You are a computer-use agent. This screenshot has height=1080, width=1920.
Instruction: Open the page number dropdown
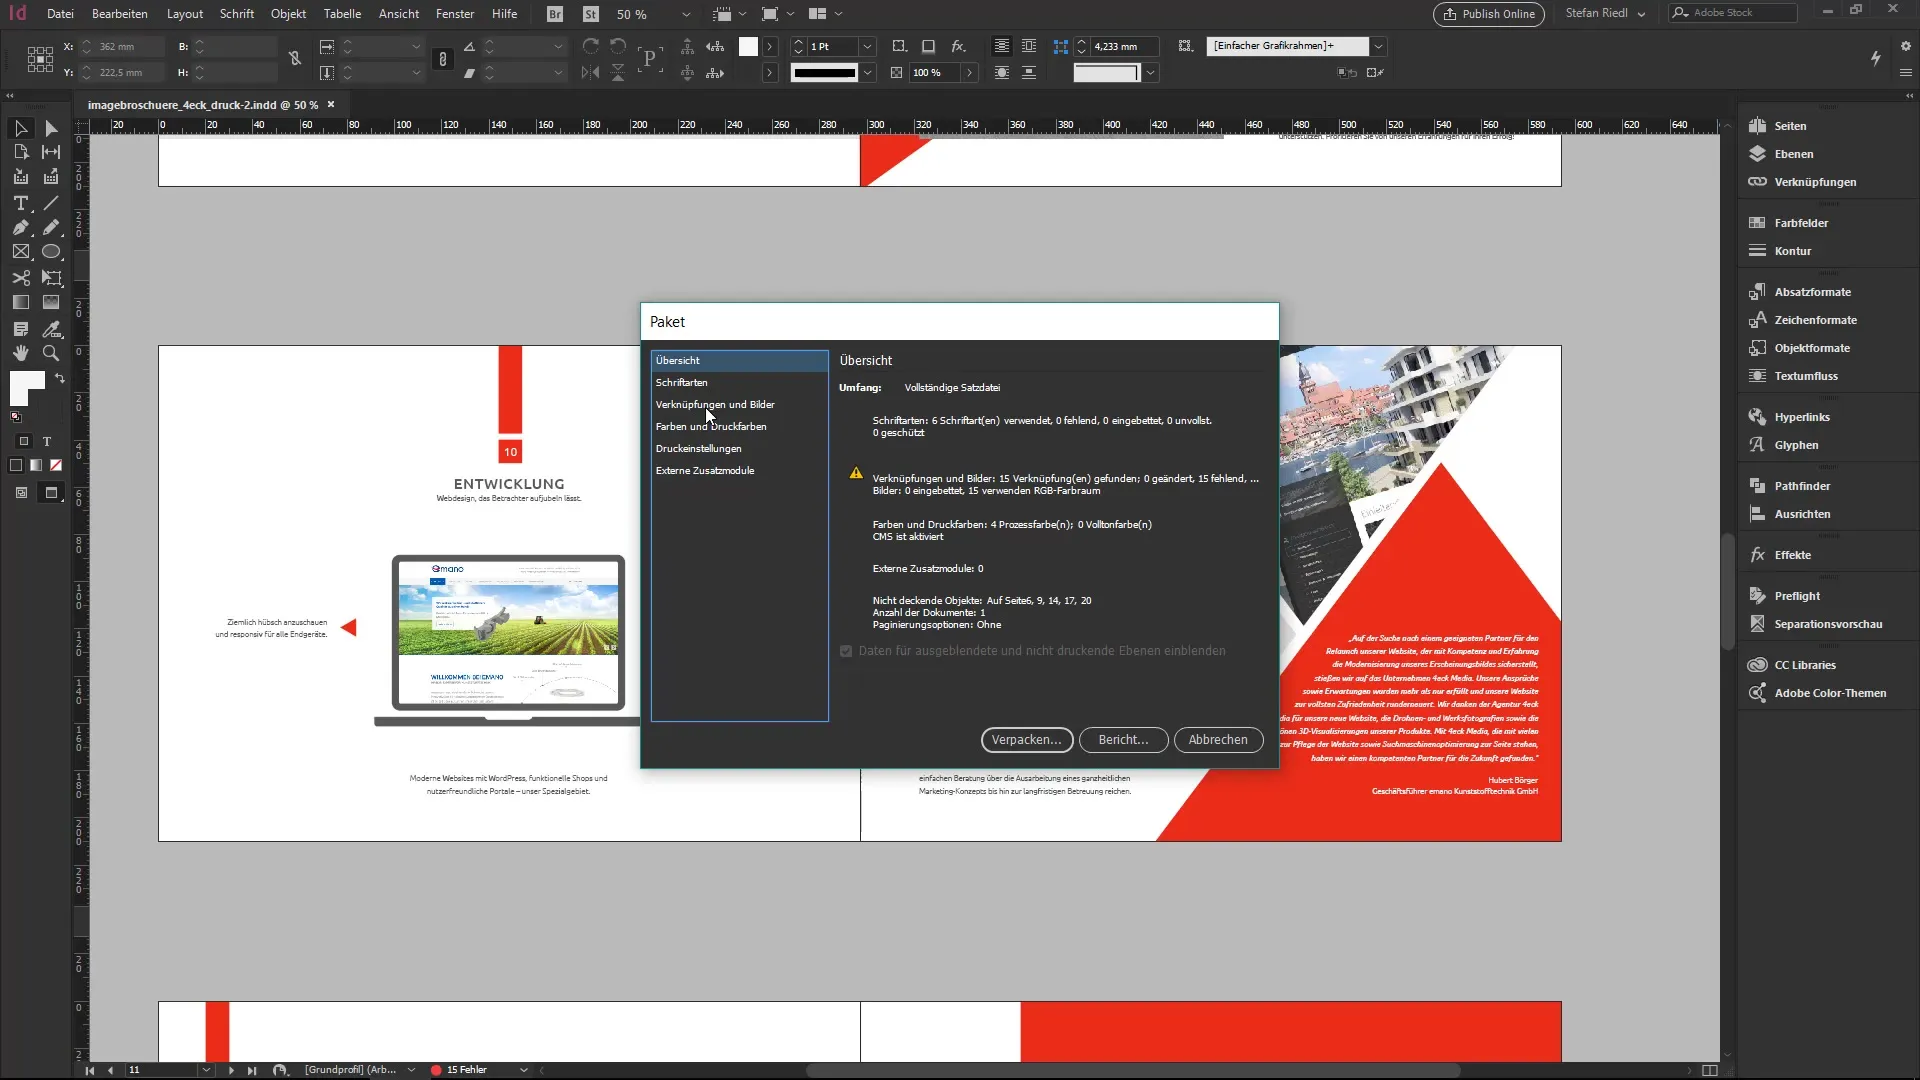pos(206,1070)
